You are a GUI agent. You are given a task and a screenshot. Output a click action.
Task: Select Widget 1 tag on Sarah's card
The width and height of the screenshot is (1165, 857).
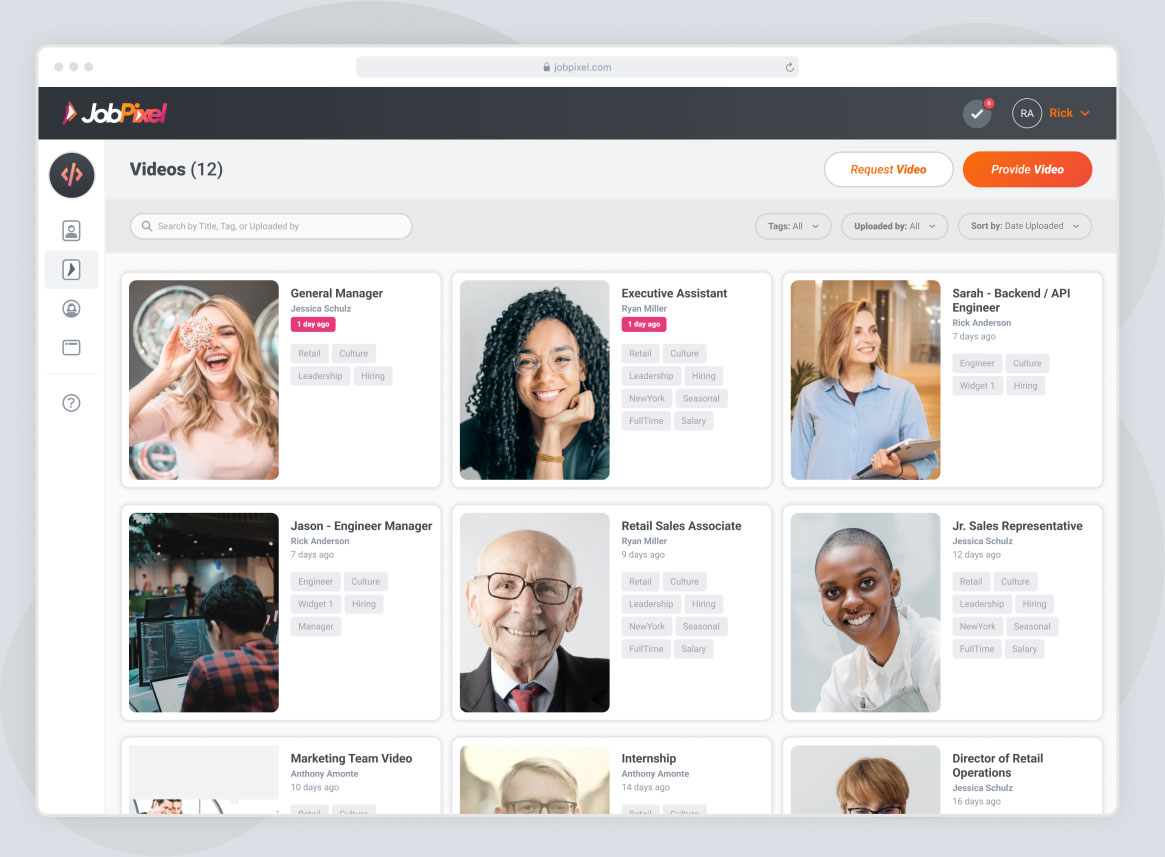976,386
